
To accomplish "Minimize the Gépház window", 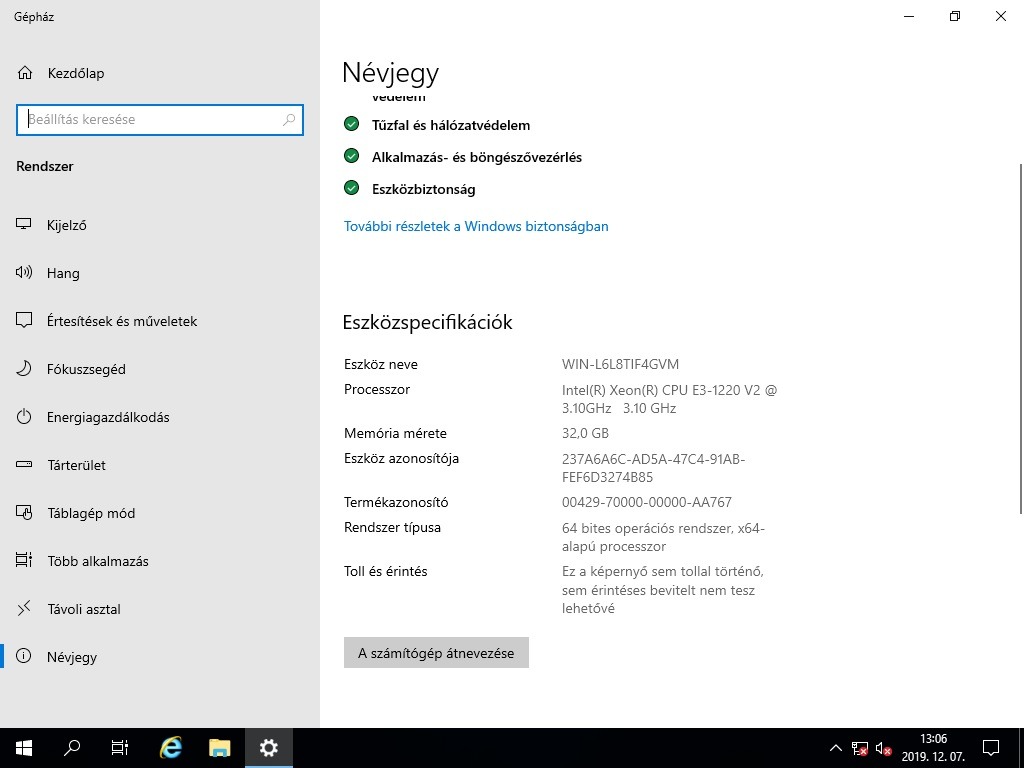I will pos(909,16).
